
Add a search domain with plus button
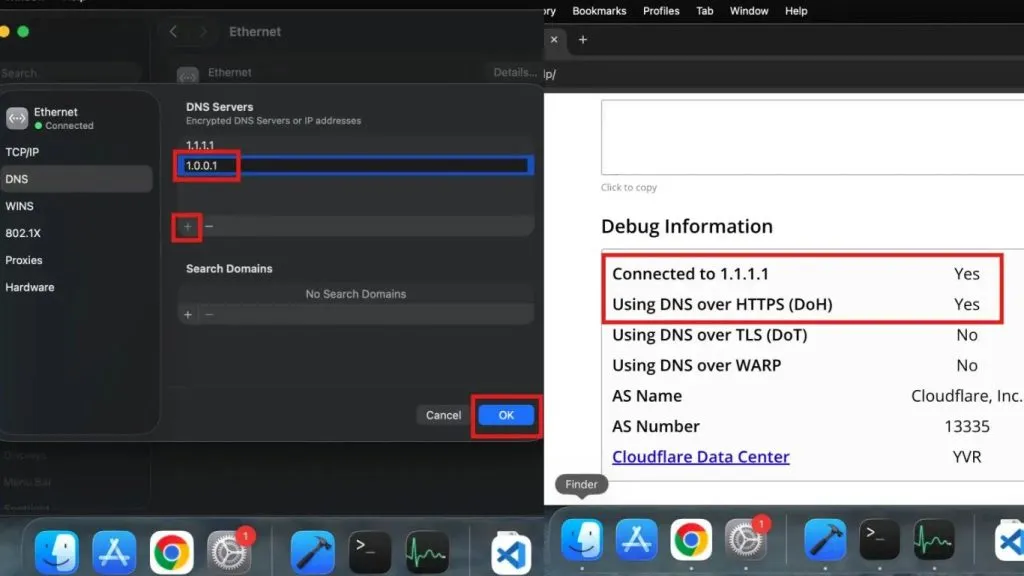(187, 315)
